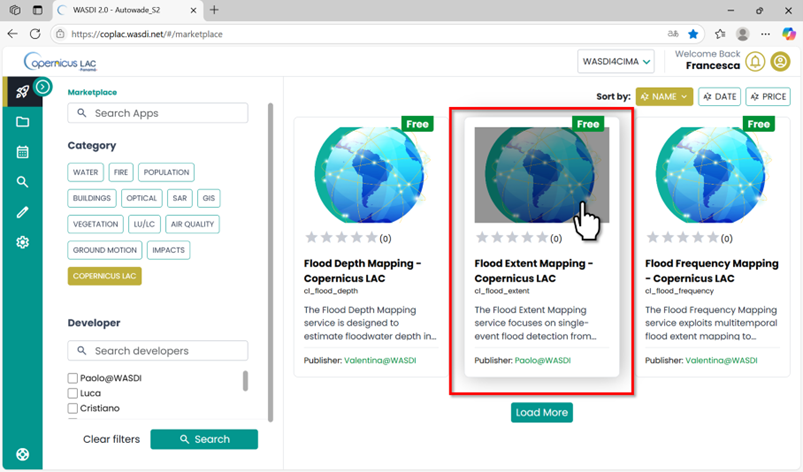Deselect the COPERNICUS LAC category filter
The image size is (803, 472).
pyautogui.click(x=104, y=276)
